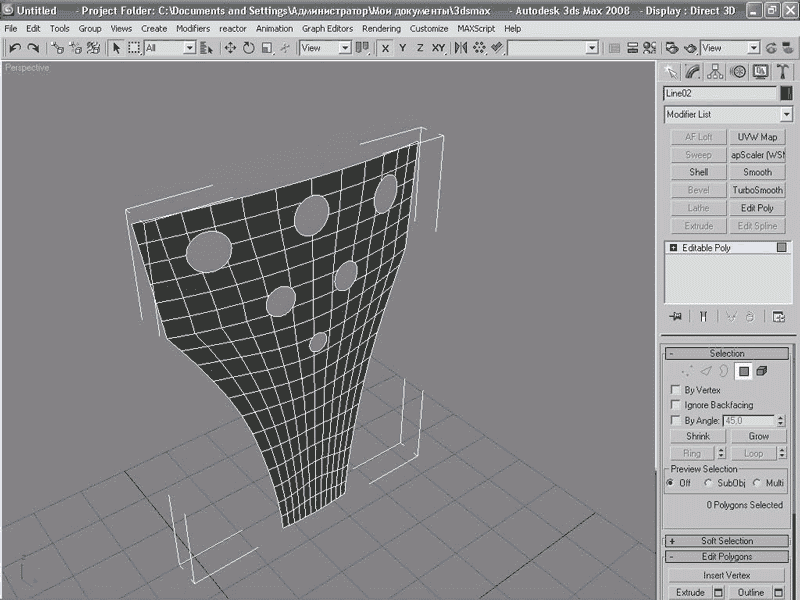The width and height of the screenshot is (800, 600).
Task: Open the Utilities hammer tab
Action: tap(781, 71)
